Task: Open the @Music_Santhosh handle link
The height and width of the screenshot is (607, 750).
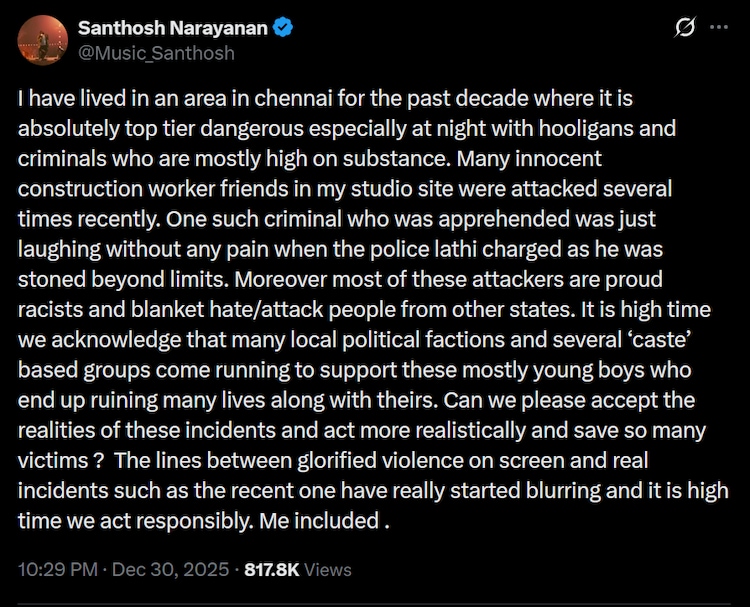Action: click(156, 53)
